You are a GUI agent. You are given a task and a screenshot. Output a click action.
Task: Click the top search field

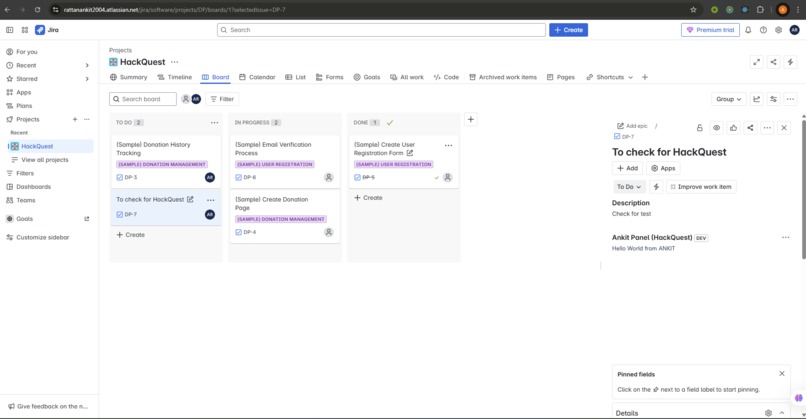(381, 30)
